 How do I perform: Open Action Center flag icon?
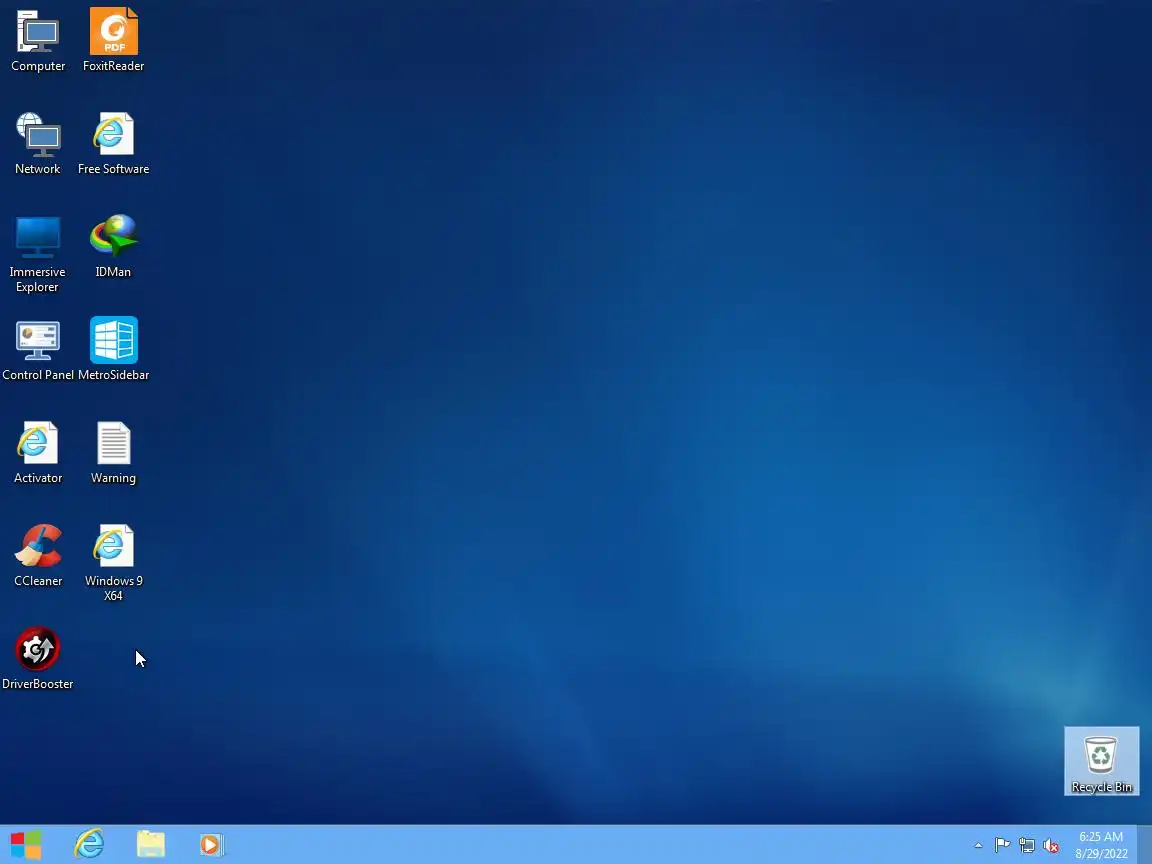click(x=1002, y=846)
